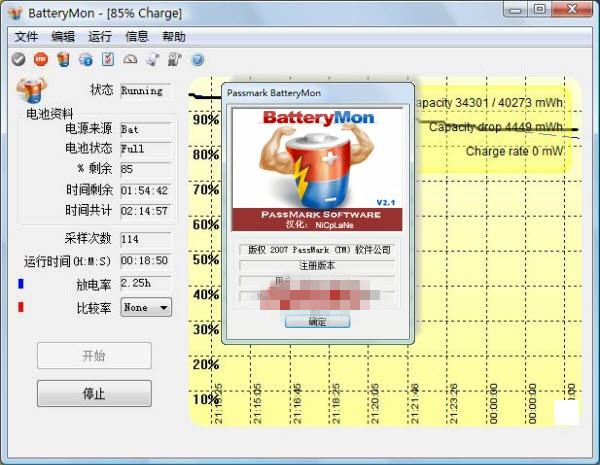Image resolution: width=600 pixels, height=465 pixels.
Task: Click the blue 放电率 color marker
Action: tap(21, 284)
